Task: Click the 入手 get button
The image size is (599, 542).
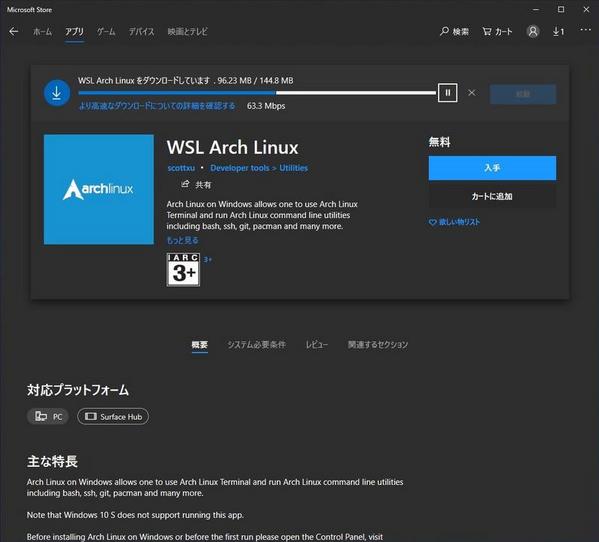Action: (x=492, y=168)
